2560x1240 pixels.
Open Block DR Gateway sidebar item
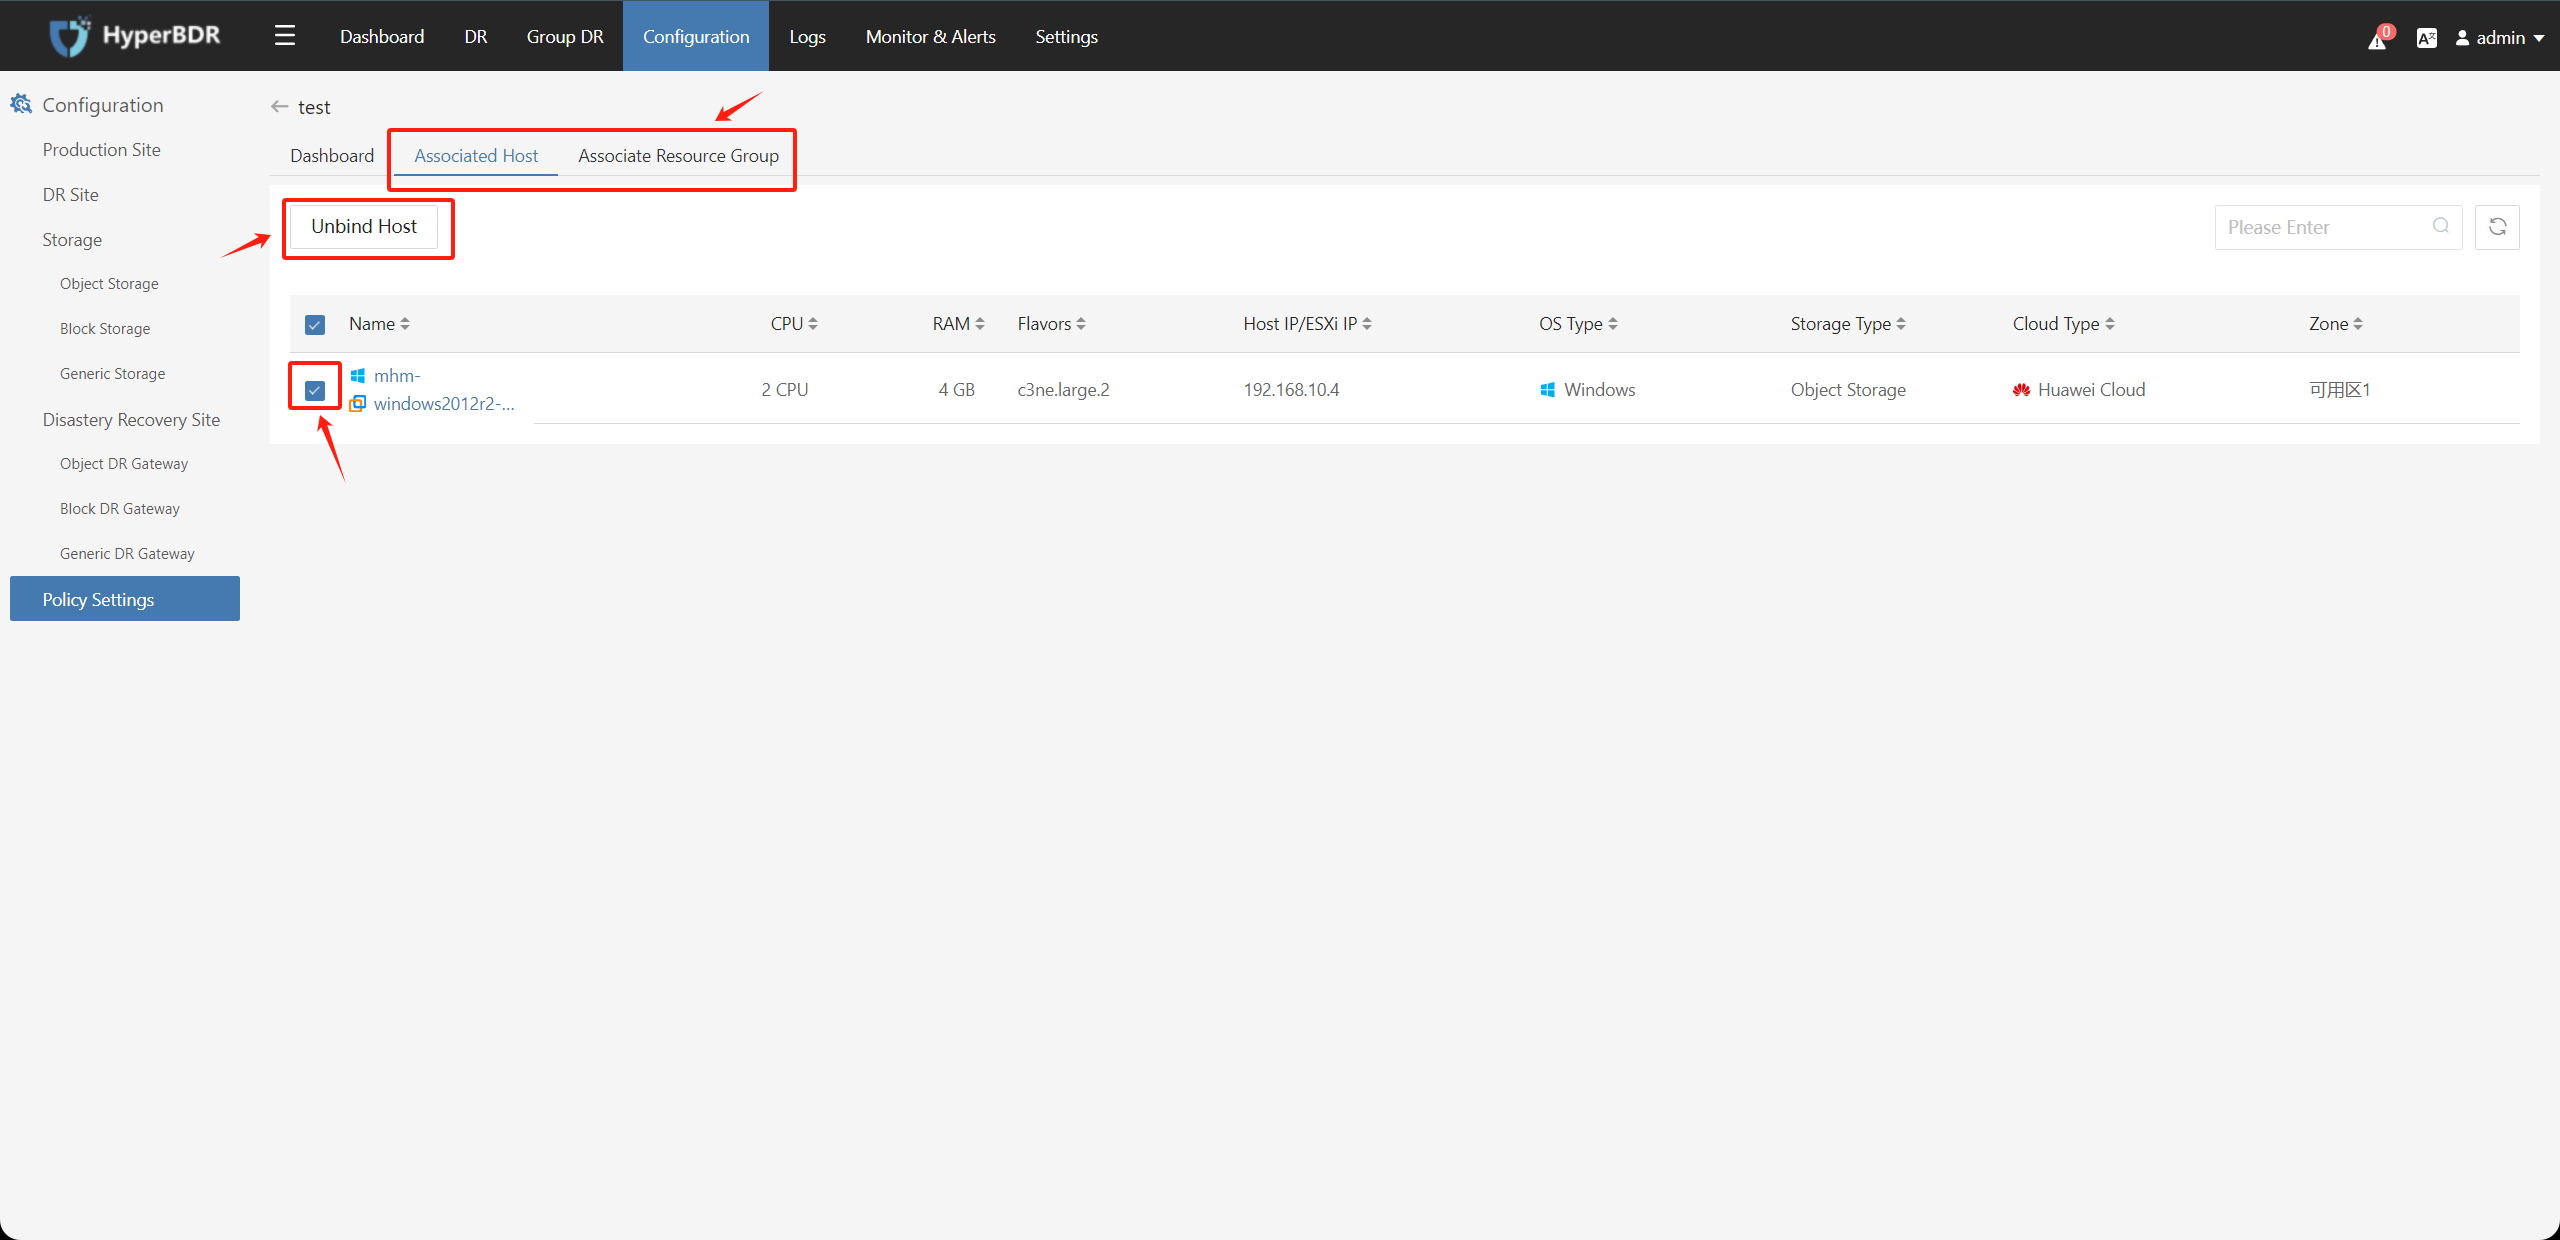pyautogui.click(x=120, y=508)
